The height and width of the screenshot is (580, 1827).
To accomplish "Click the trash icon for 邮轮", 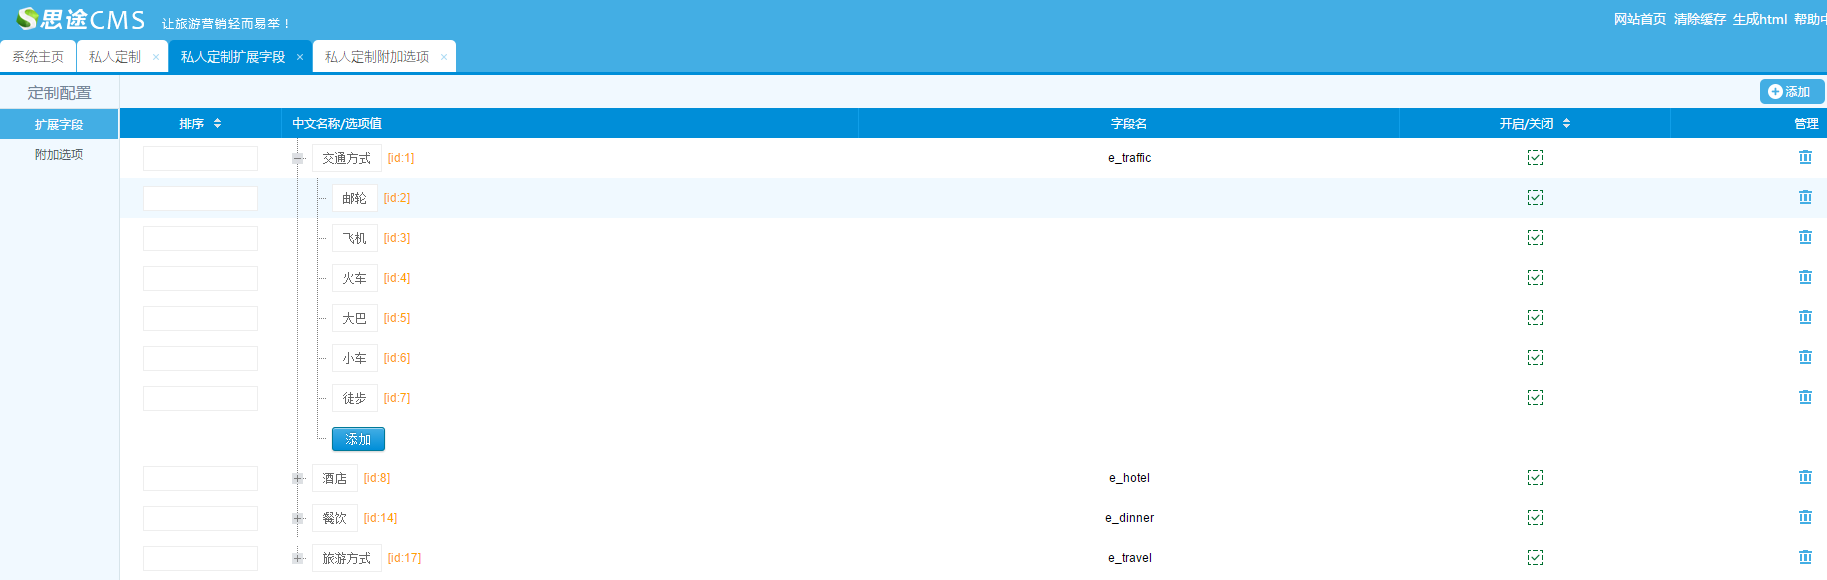I will [1805, 197].
